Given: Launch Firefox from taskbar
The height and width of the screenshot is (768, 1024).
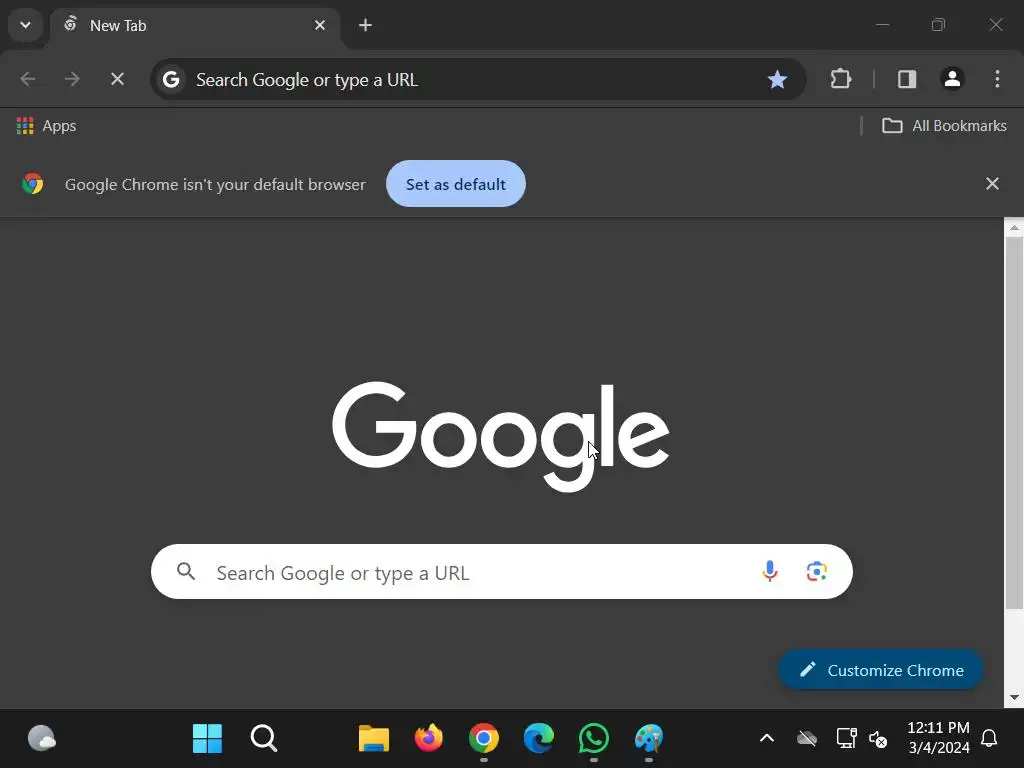Looking at the screenshot, I should 428,739.
